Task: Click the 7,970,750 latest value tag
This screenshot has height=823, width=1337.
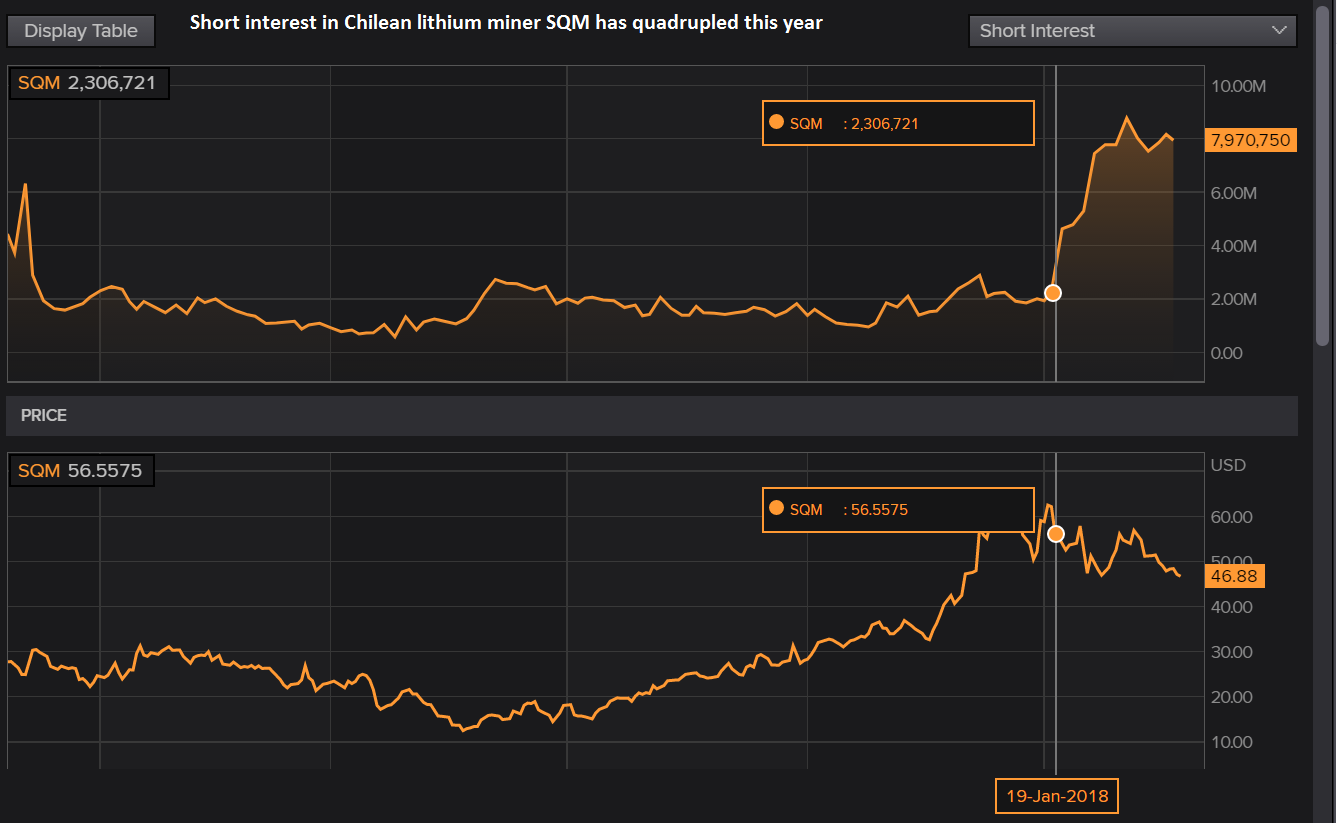Action: coord(1250,140)
